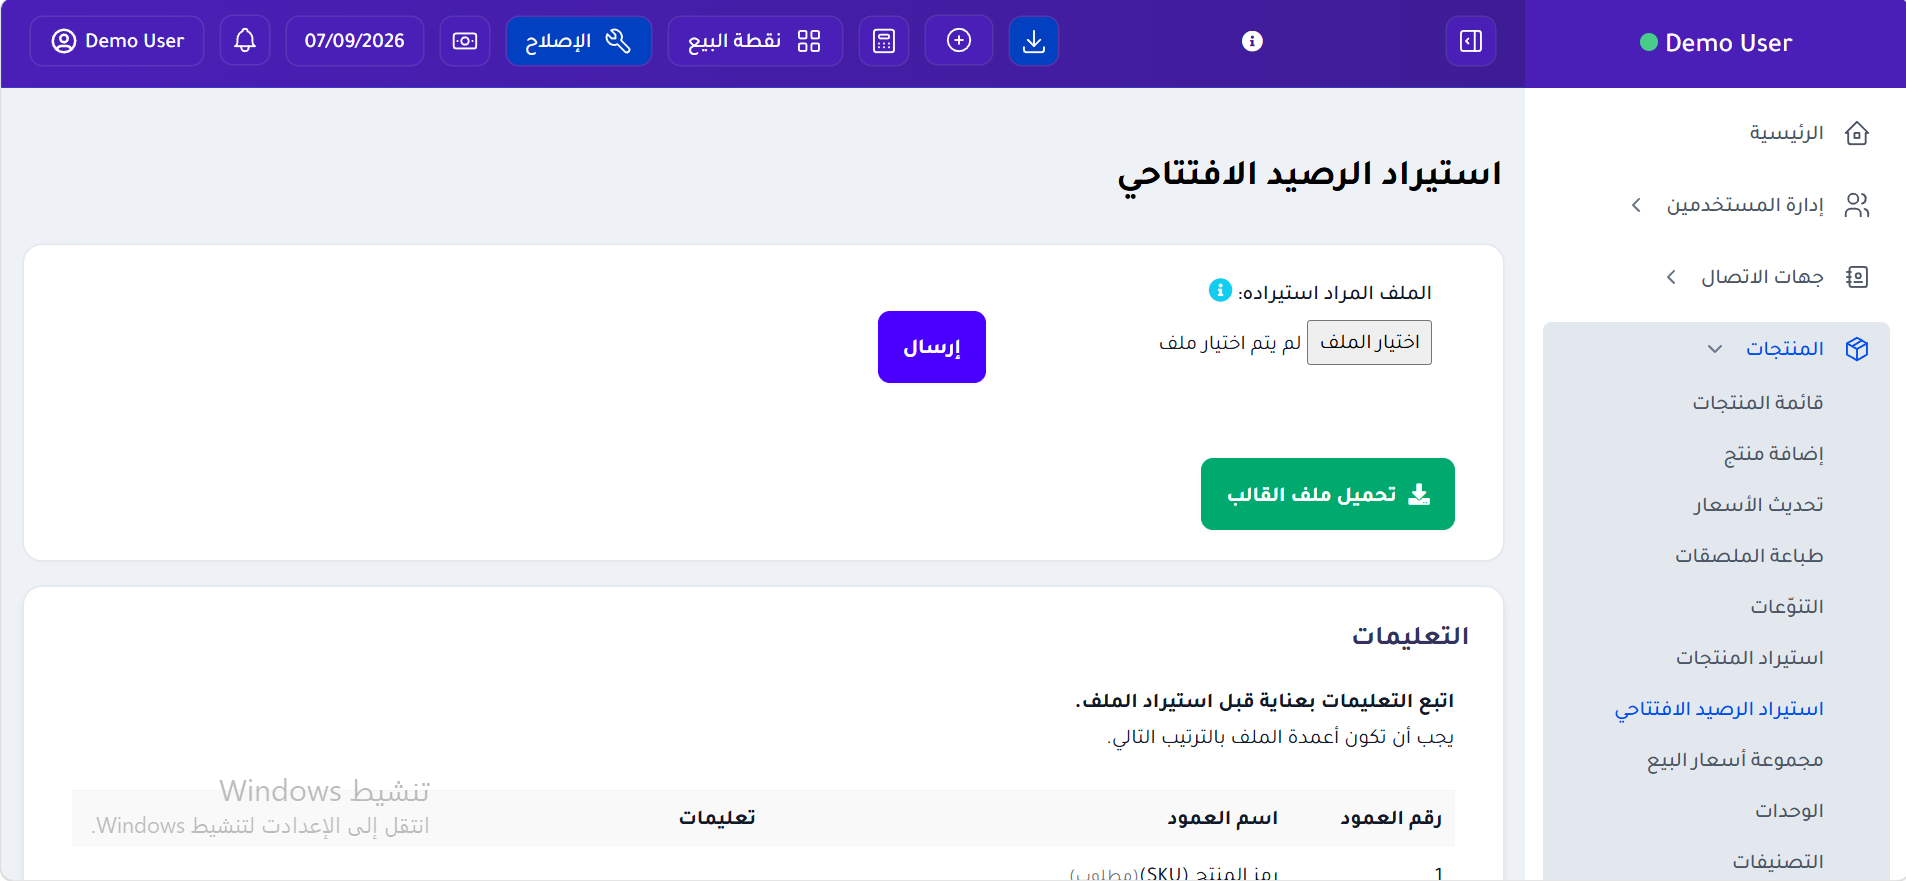Click the download icon in top bar
Screen dimensions: 1906x881
(1034, 41)
